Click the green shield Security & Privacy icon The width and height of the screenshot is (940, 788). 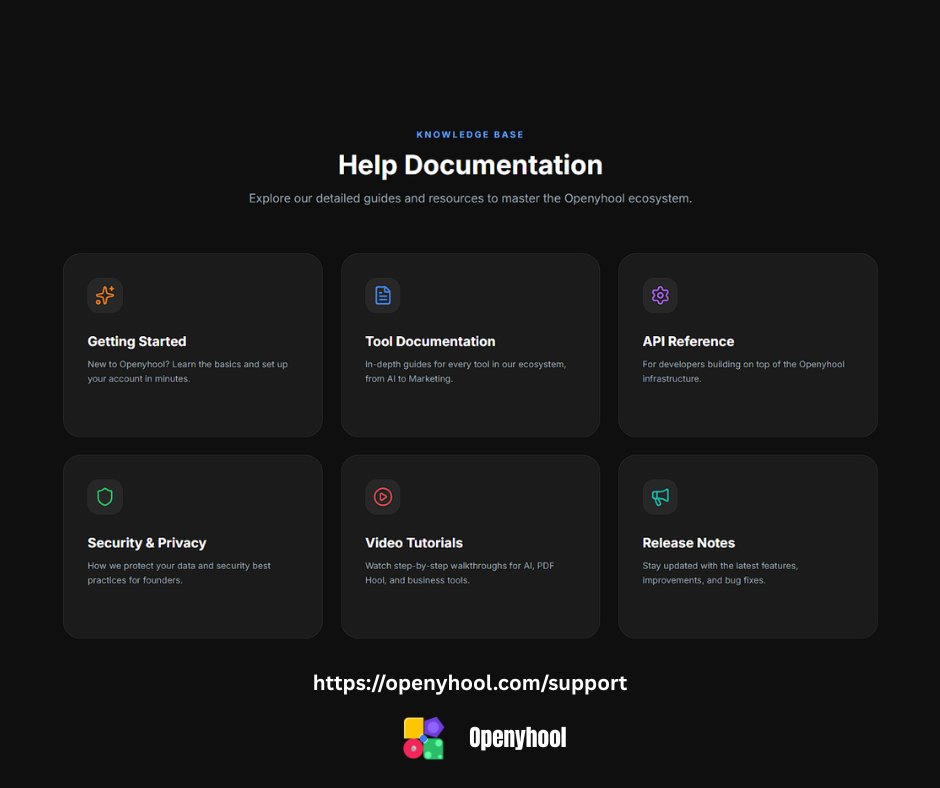click(x=105, y=497)
